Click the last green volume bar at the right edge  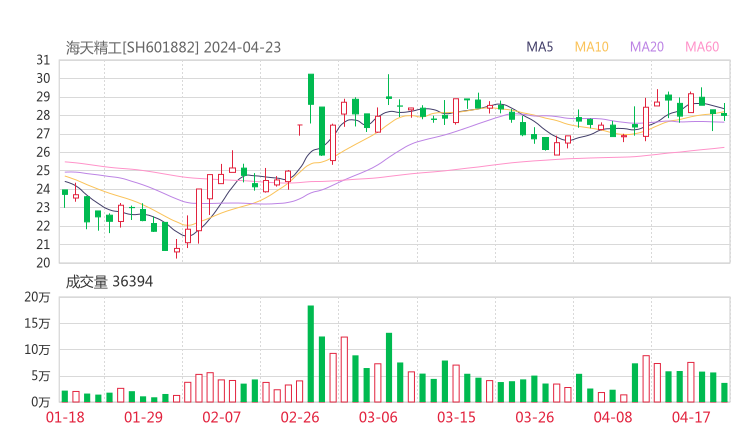(x=724, y=393)
